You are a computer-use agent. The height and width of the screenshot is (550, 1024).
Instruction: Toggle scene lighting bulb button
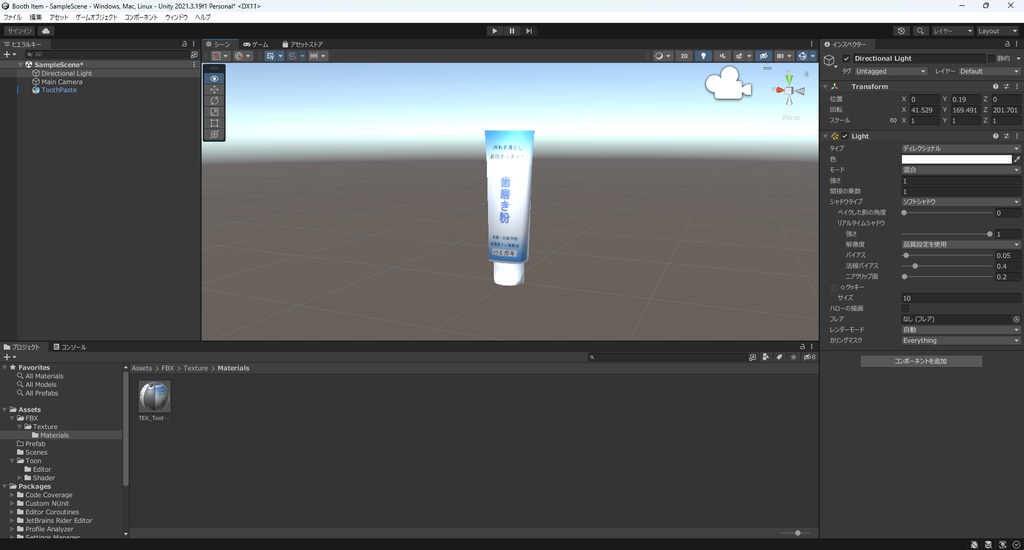point(703,56)
